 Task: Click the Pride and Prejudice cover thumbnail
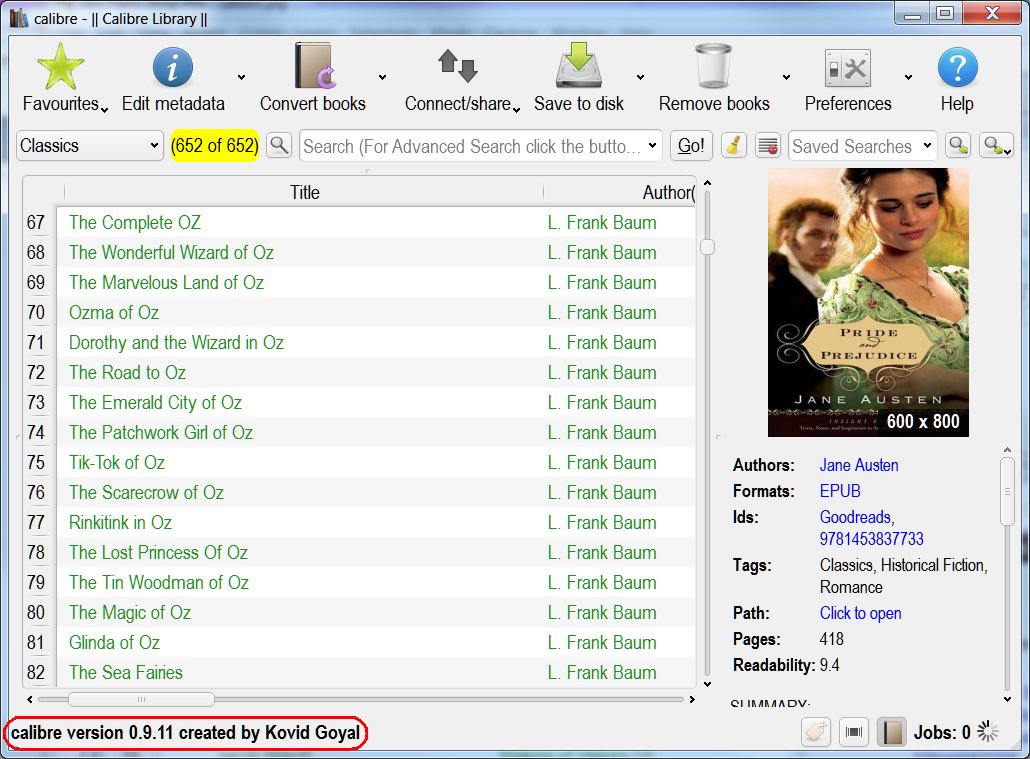[868, 302]
